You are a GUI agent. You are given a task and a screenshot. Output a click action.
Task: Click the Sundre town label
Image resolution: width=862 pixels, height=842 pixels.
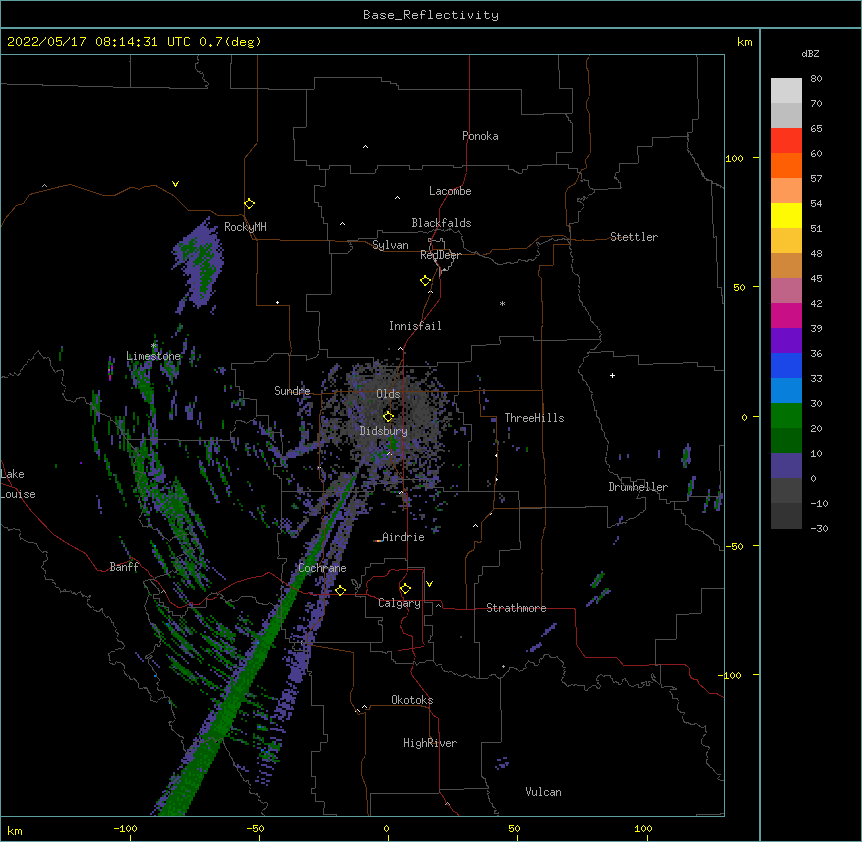pyautogui.click(x=292, y=391)
